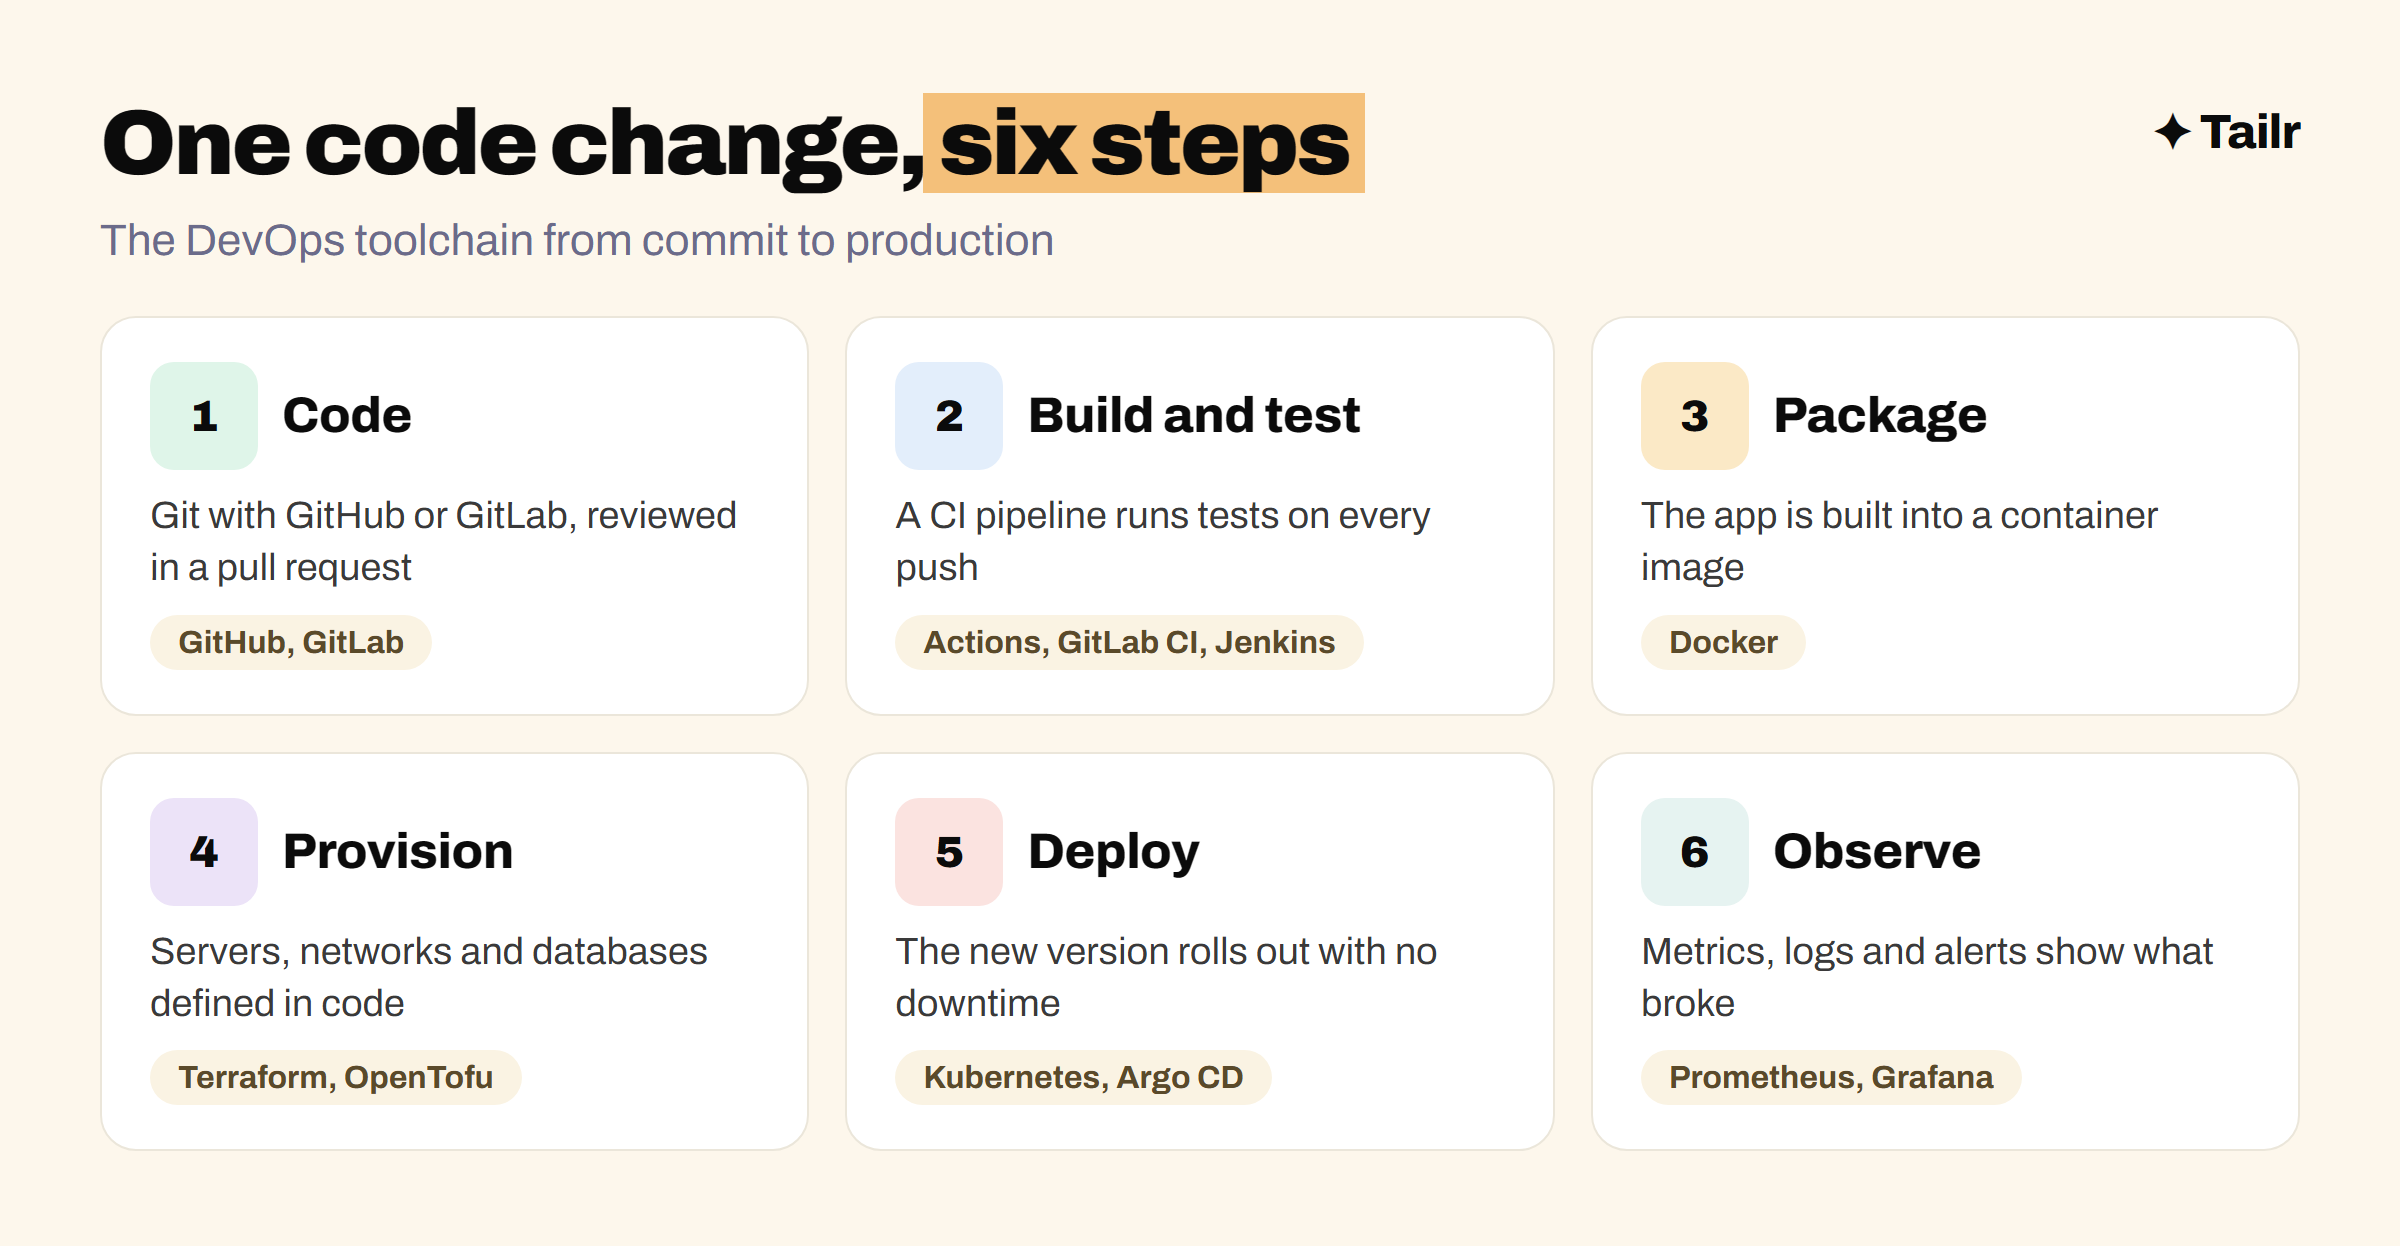Screen dimensions: 2400x1246
Task: Click the number 1 badge for Code
Action: (x=204, y=416)
